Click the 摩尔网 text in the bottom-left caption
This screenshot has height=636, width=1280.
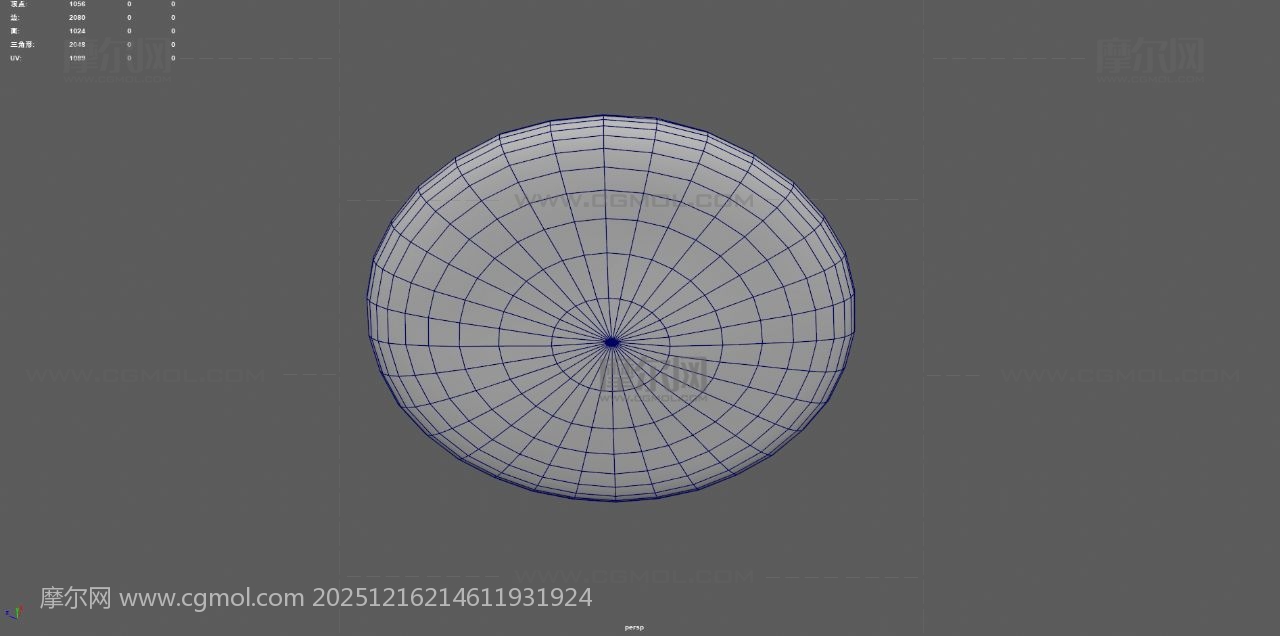click(x=75, y=598)
